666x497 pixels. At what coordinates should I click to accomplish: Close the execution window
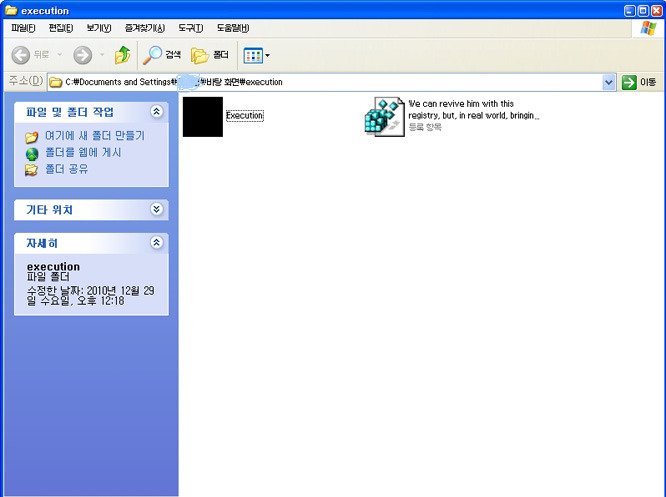click(656, 11)
